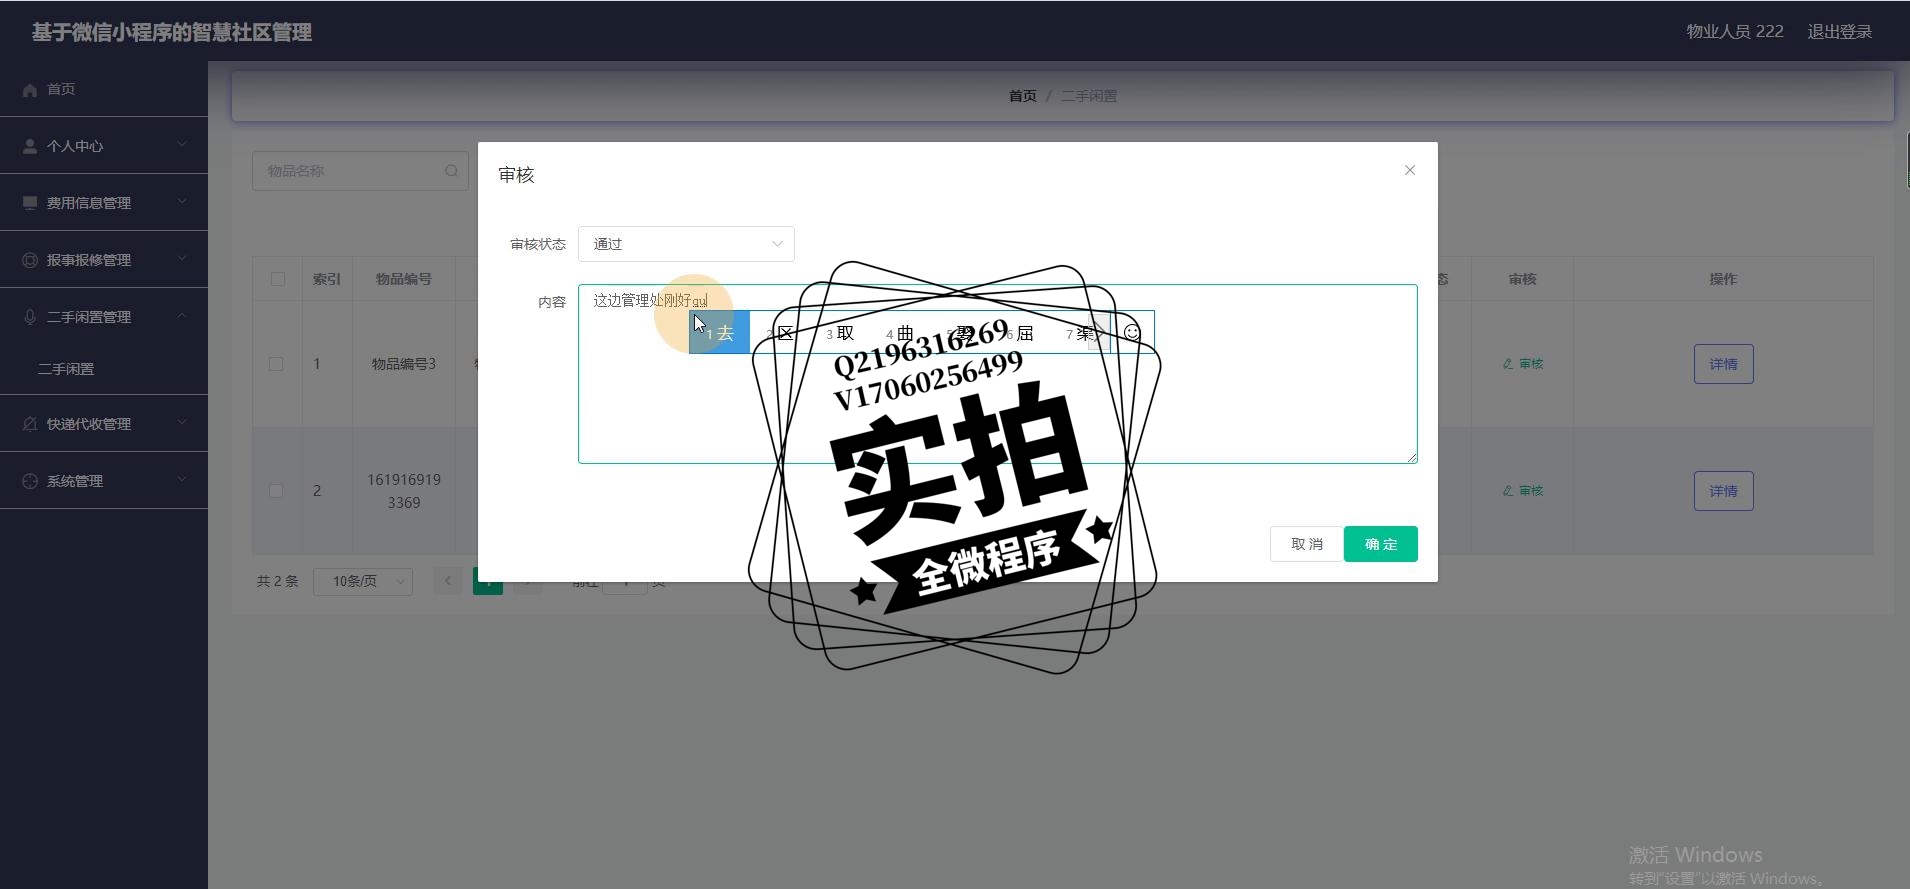Expand the 系统管理 menu chevron
1910x889 pixels.
point(182,479)
